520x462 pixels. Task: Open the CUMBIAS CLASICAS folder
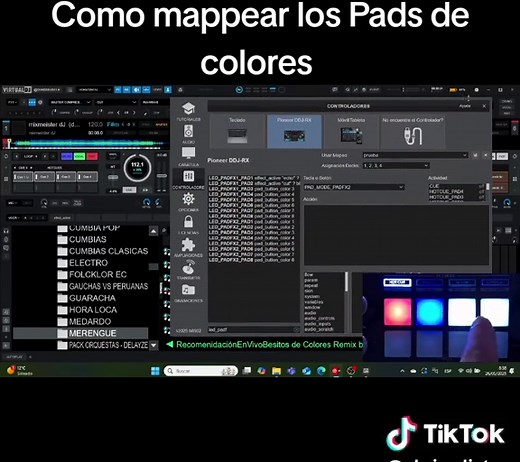point(103,251)
